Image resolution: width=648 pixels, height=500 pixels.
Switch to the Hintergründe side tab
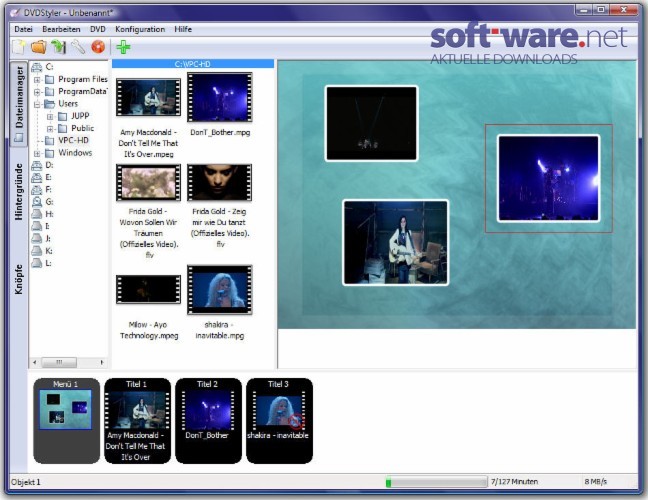(x=19, y=191)
